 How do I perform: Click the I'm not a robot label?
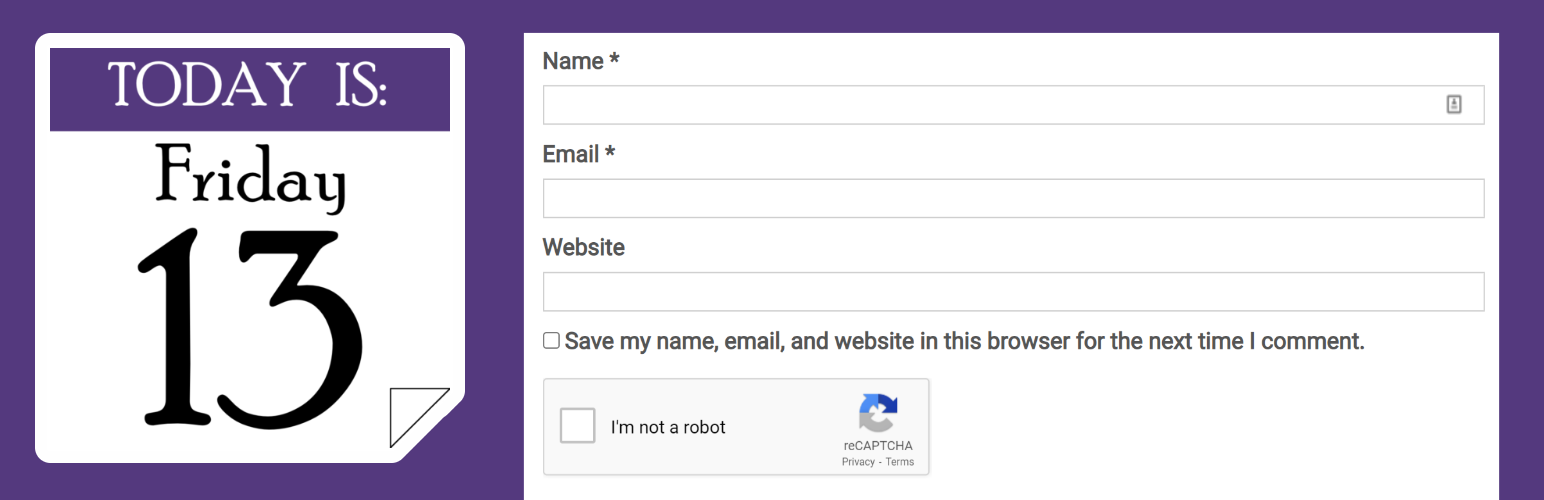[668, 427]
